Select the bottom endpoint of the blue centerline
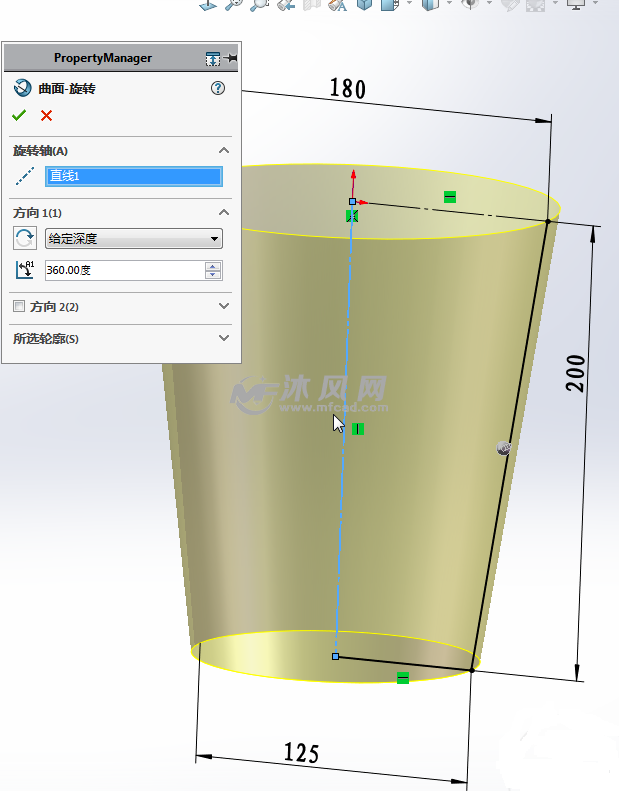 (x=335, y=656)
